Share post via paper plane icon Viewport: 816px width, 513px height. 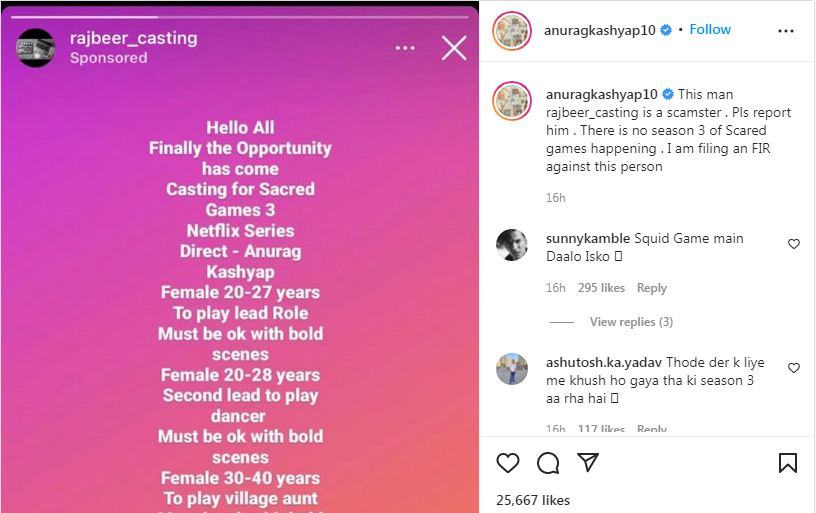(x=588, y=462)
